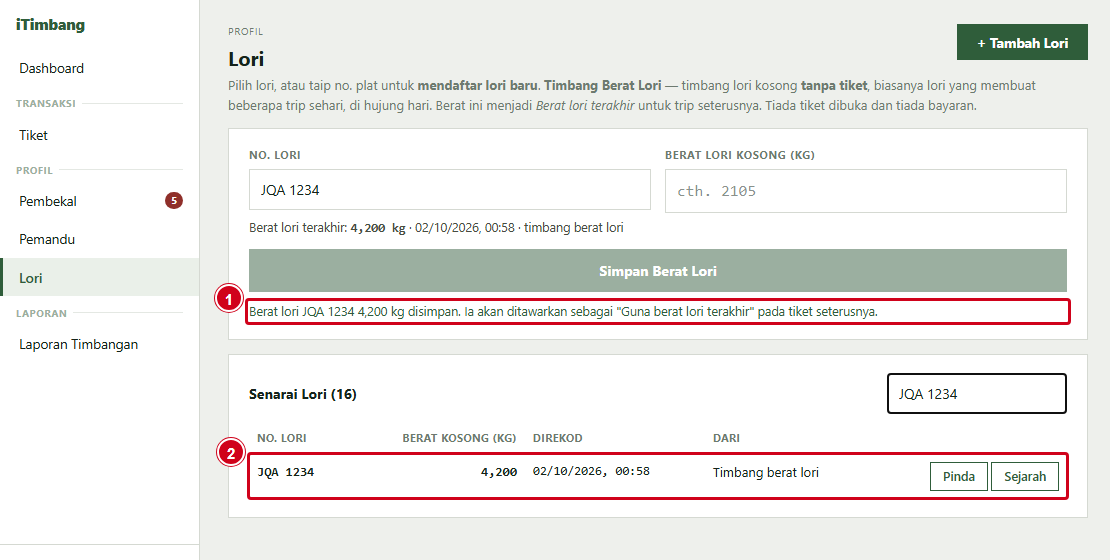Click the 4,200 weight cell
1110x560 pixels.
tap(499, 472)
